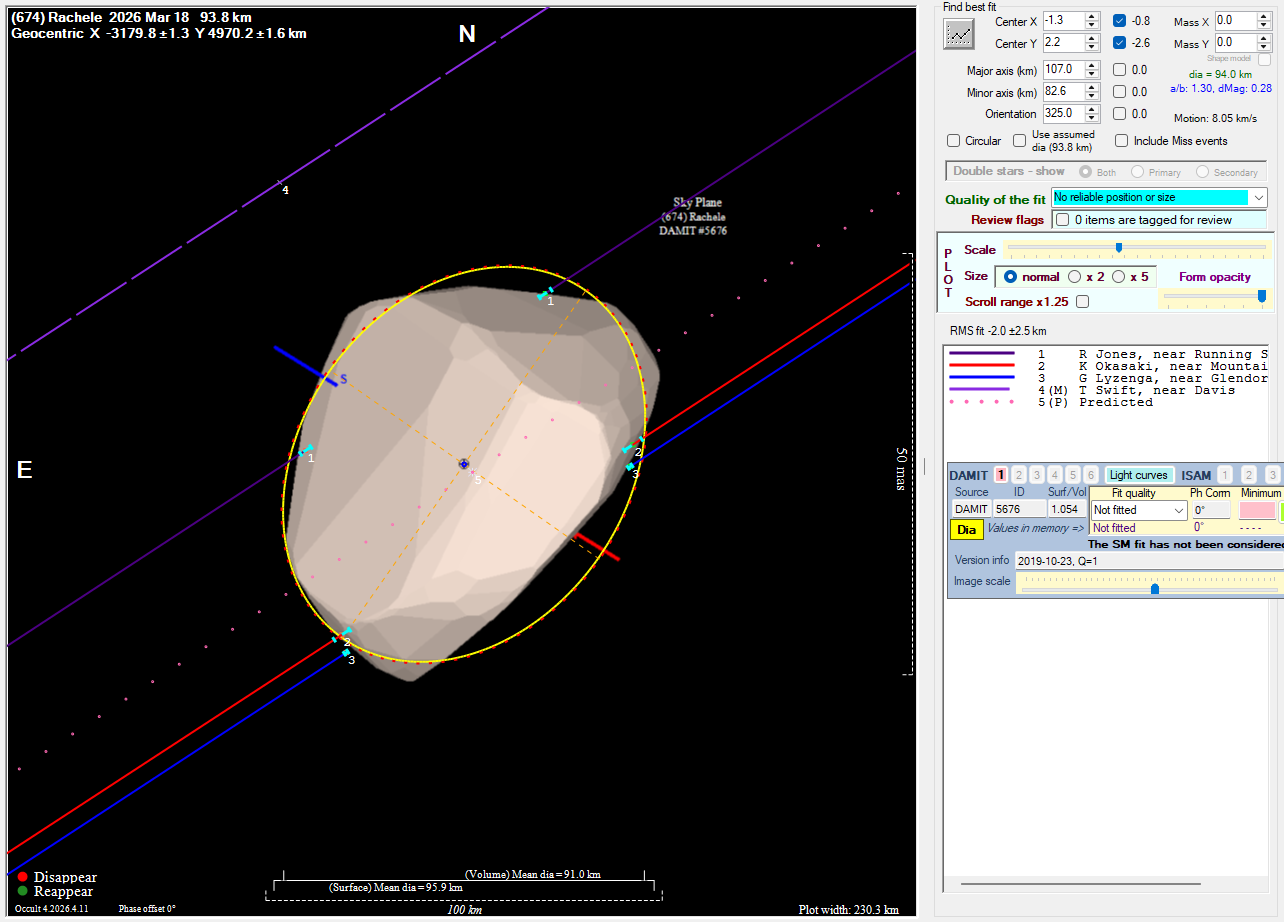Select DAMIT model number 1
This screenshot has width=1284, height=922.
coord(1001,475)
